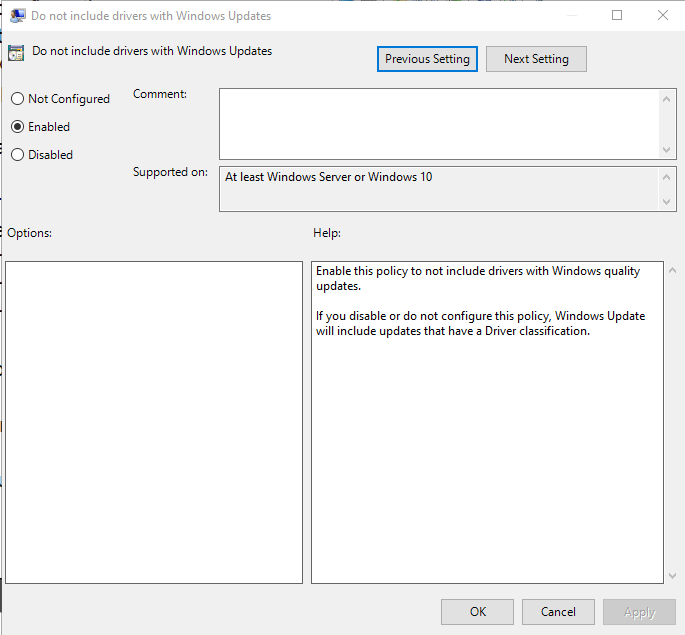685x635 pixels.
Task: Select the Not Configured radio button
Action: click(x=60, y=99)
